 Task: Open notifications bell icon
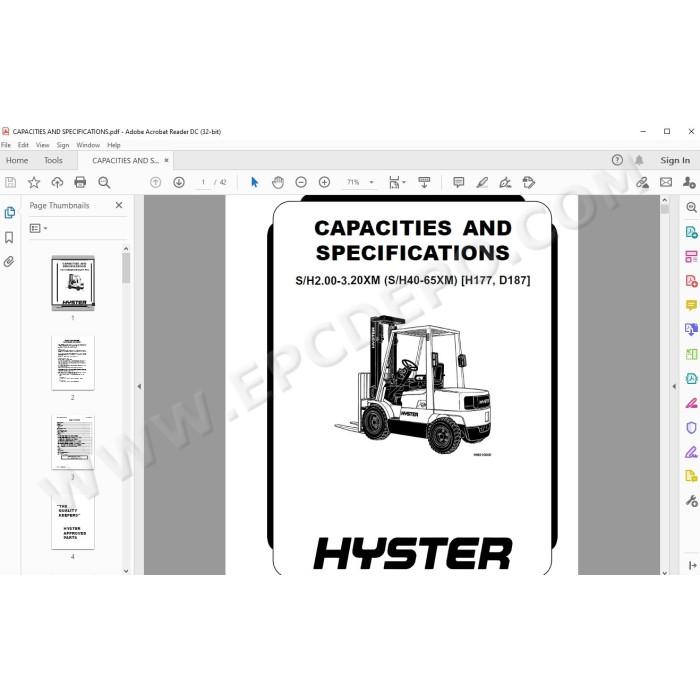coord(639,160)
